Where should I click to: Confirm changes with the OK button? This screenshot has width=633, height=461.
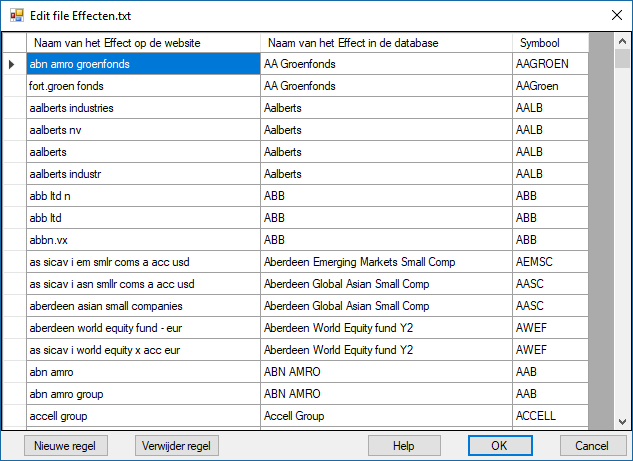pos(499,445)
